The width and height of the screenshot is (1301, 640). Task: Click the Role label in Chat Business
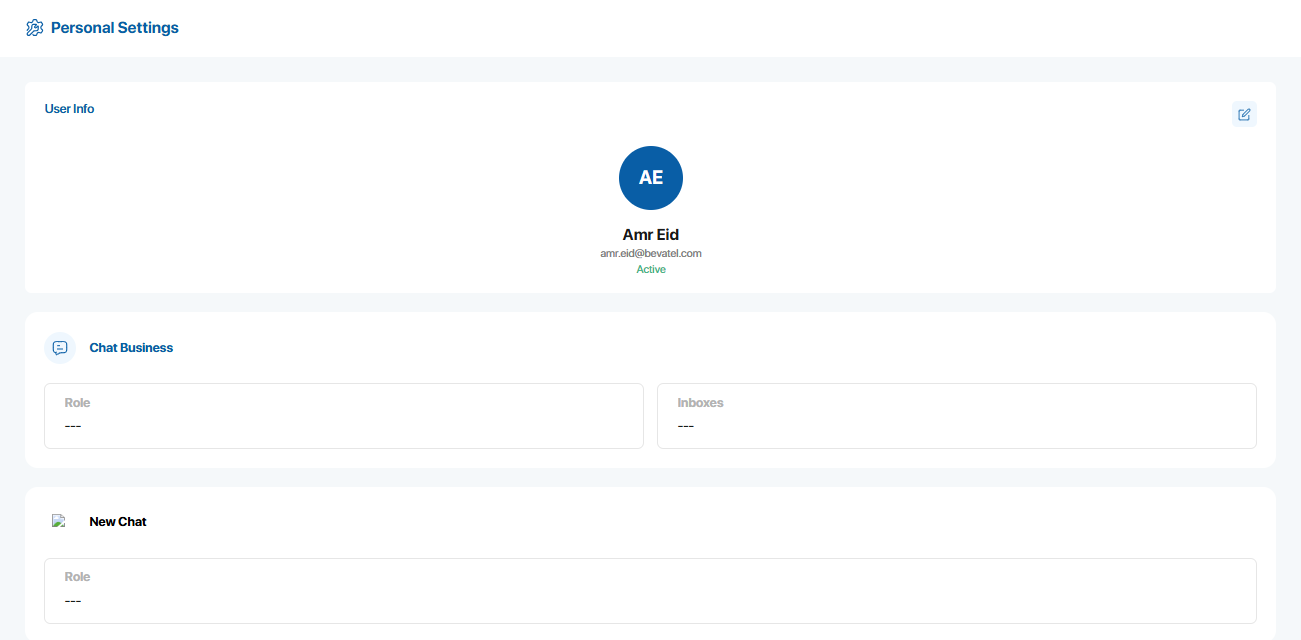(x=77, y=403)
